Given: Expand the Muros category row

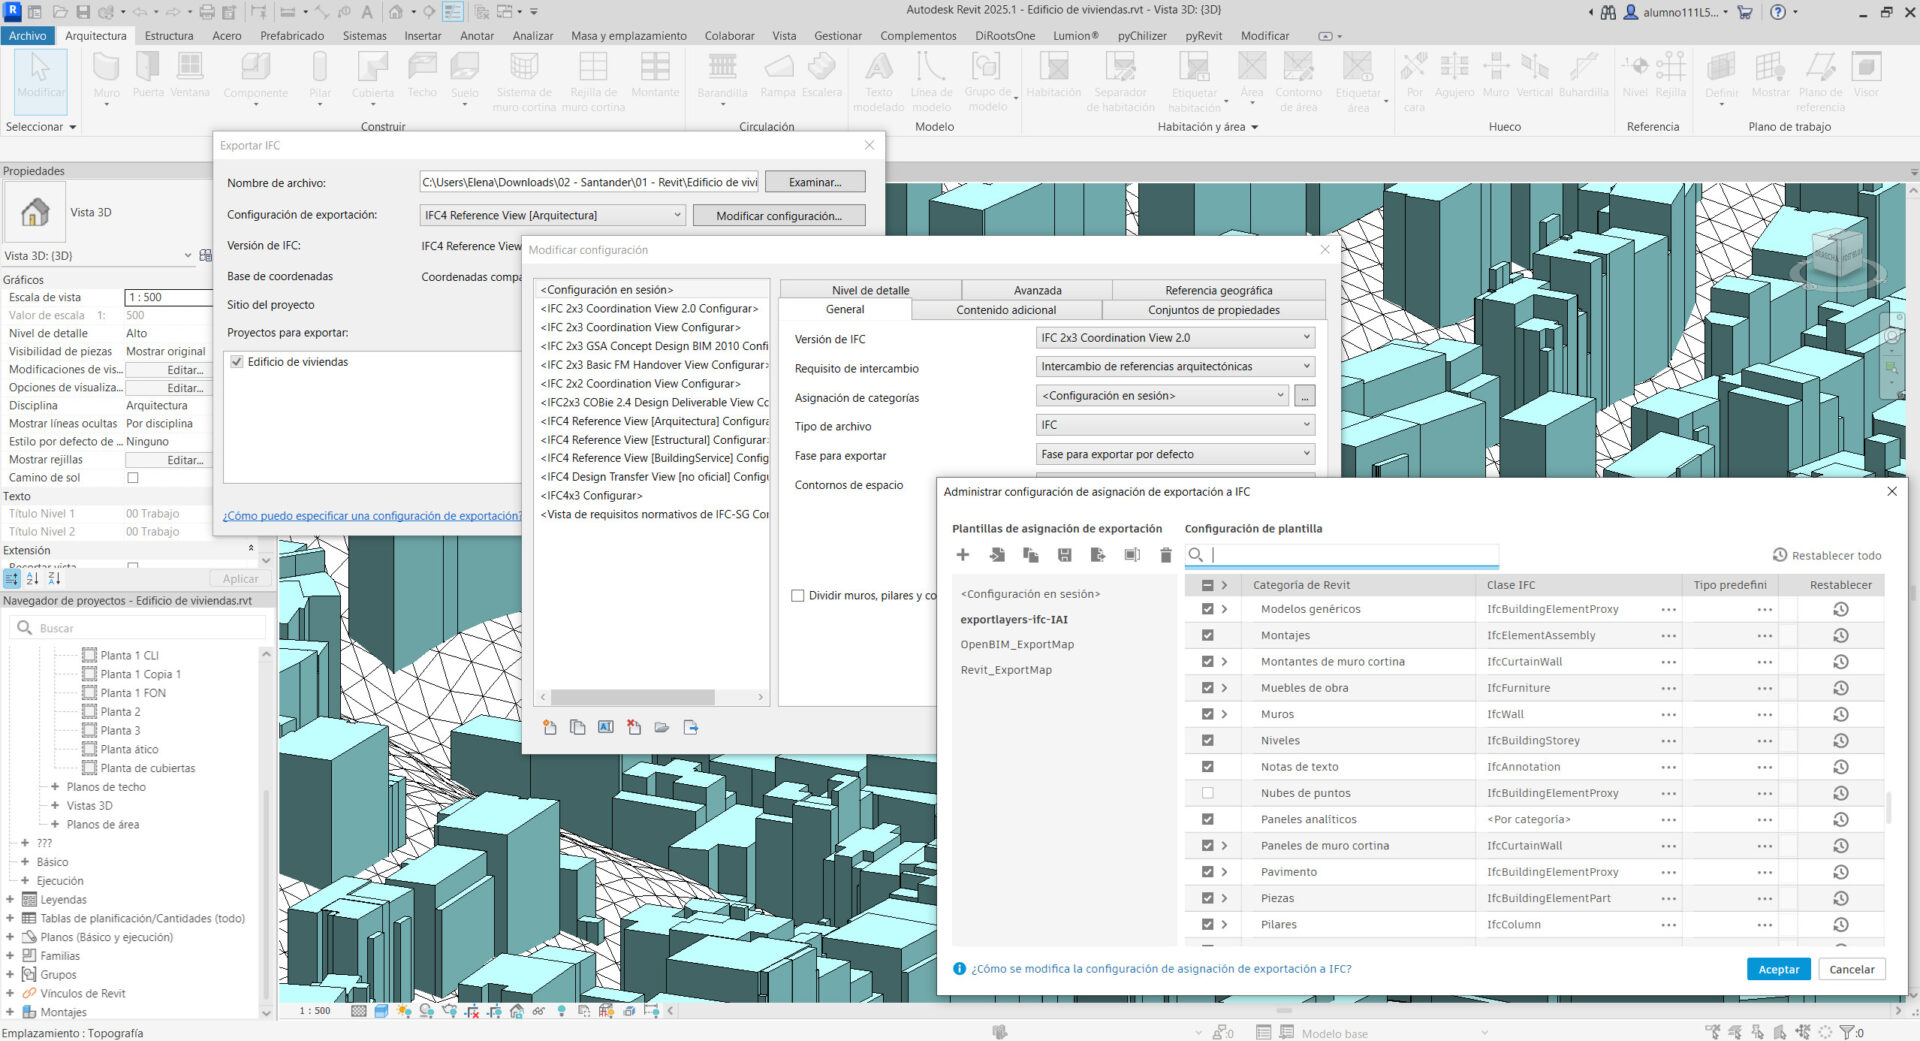Looking at the screenshot, I should 1224,714.
